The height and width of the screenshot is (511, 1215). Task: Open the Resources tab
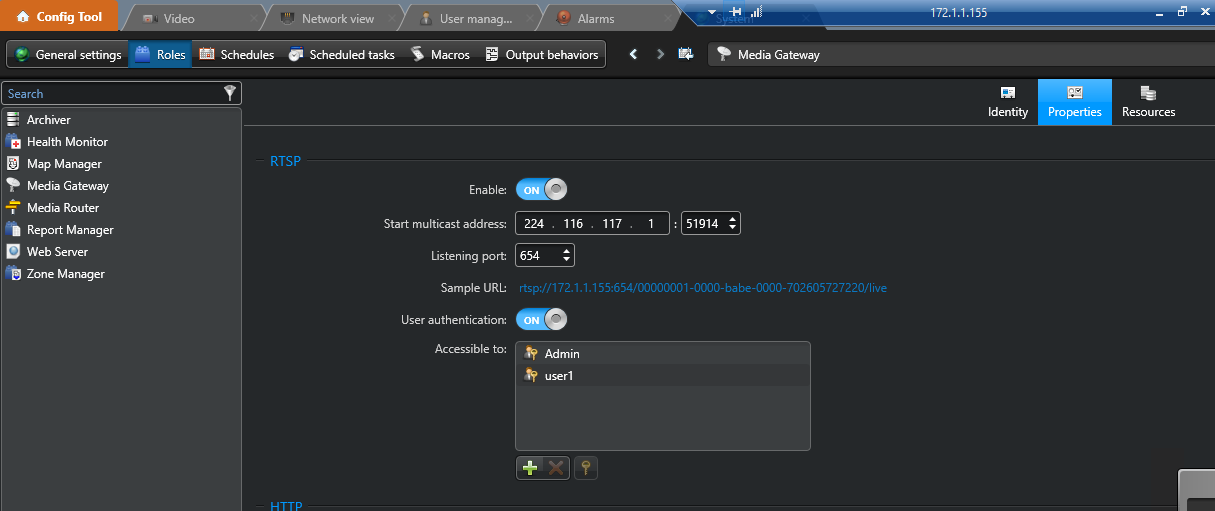pos(1148,102)
